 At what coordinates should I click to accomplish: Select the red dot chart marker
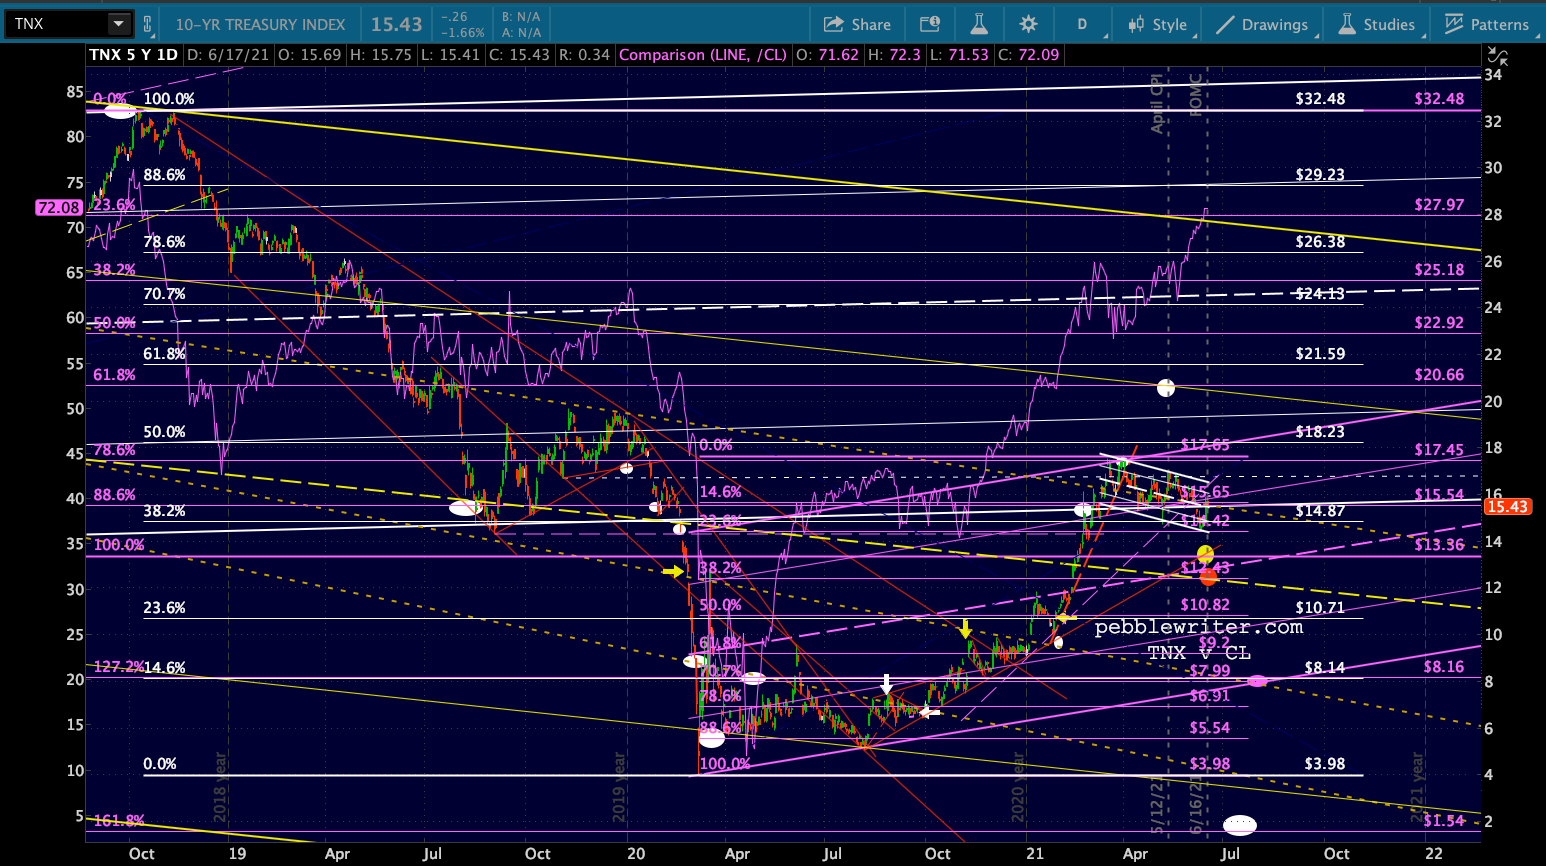1209,576
